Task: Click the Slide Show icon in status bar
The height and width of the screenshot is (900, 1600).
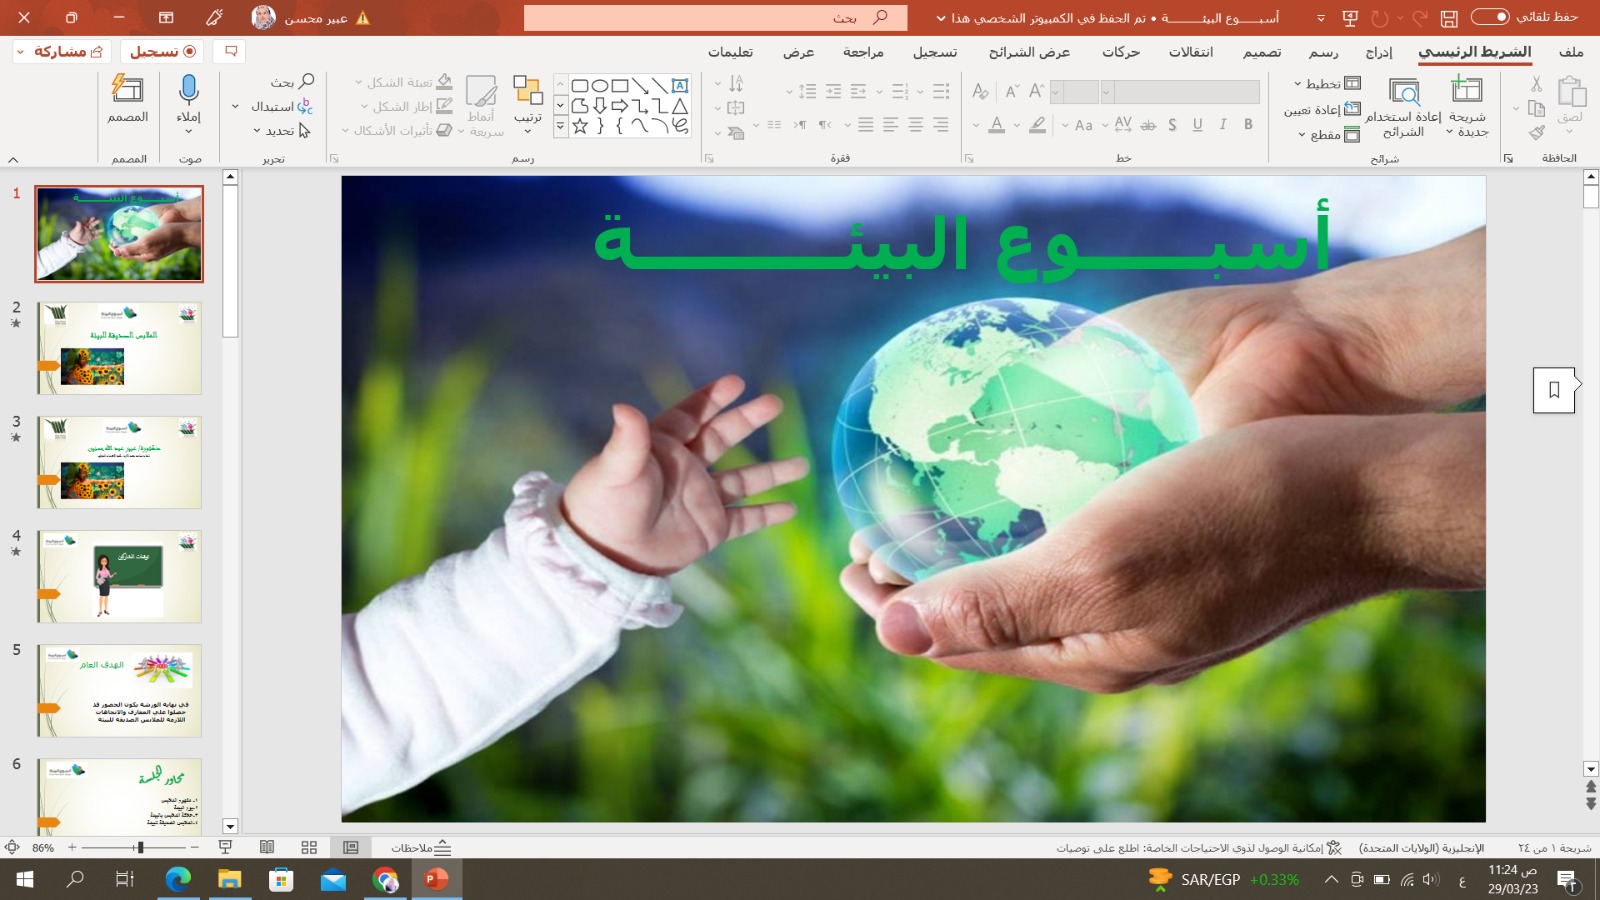Action: [x=225, y=847]
